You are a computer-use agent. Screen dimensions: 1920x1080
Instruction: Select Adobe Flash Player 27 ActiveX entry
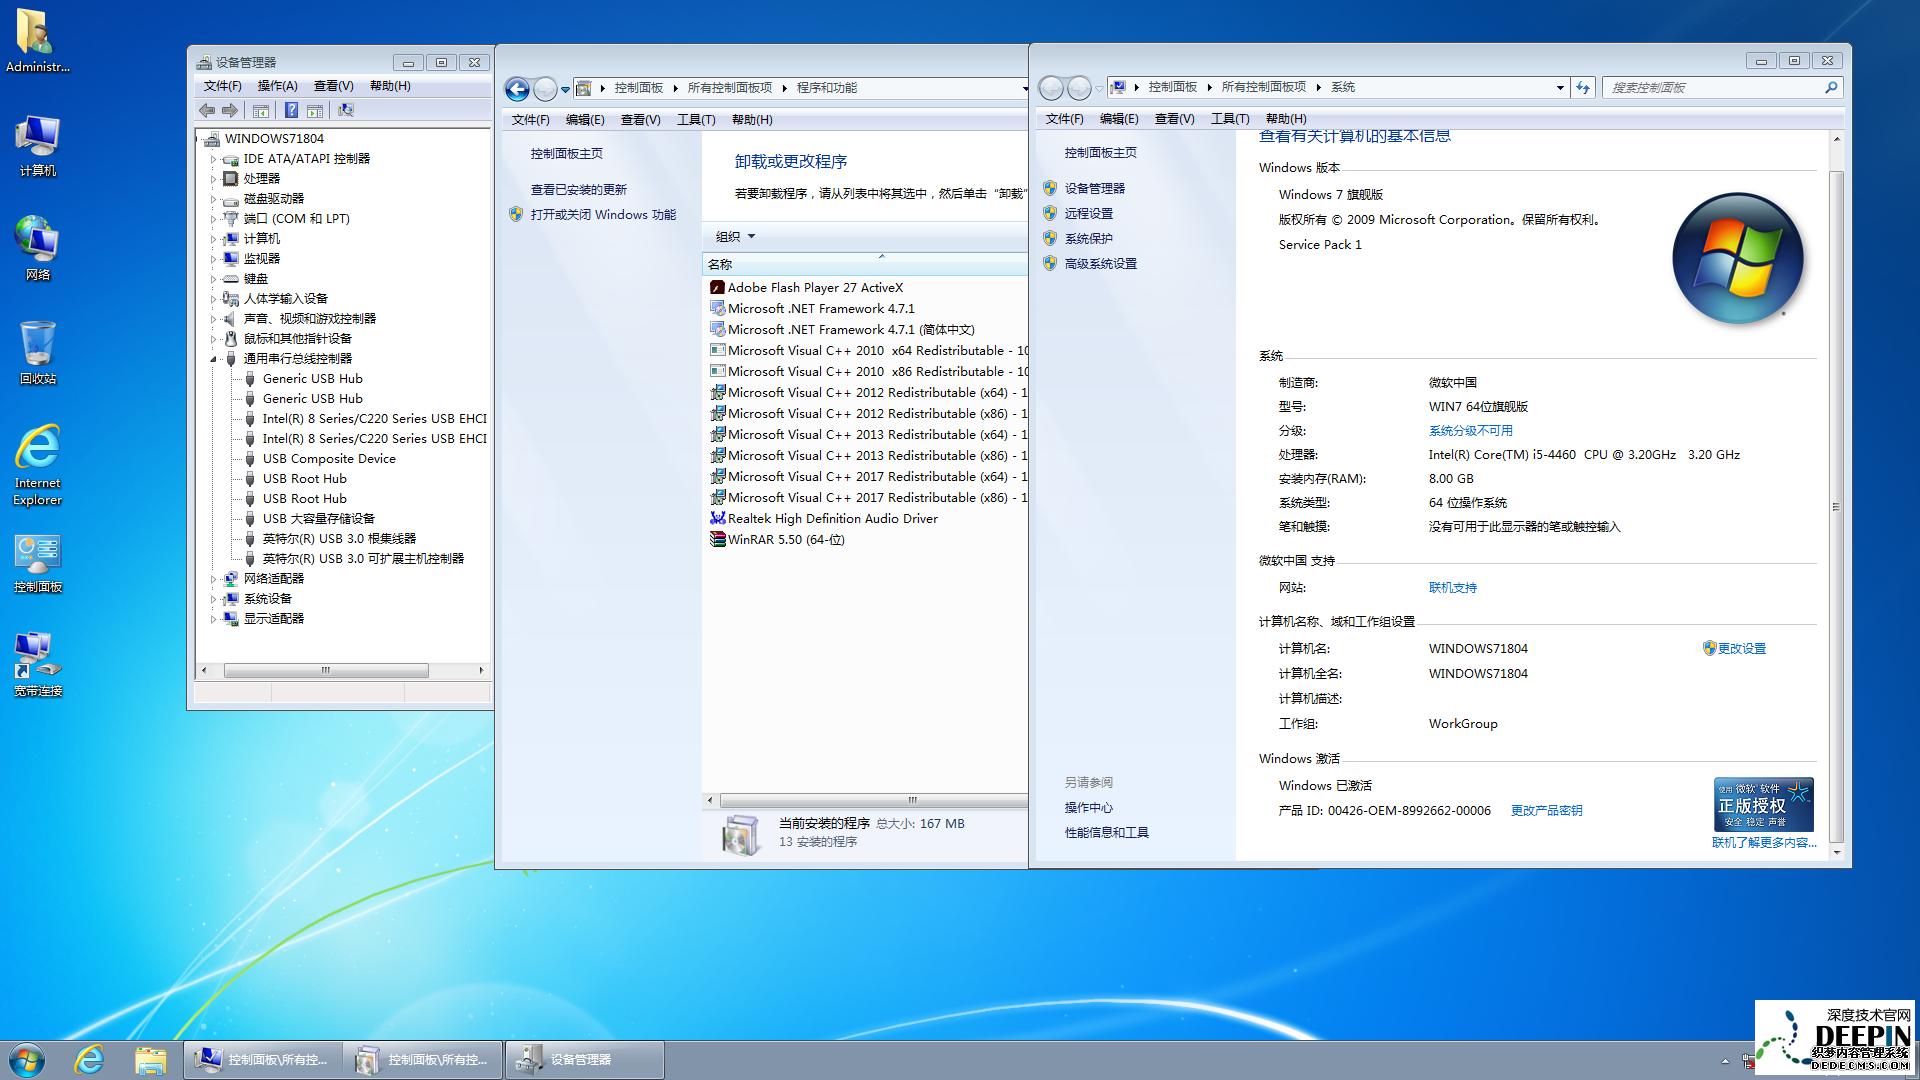pos(819,287)
